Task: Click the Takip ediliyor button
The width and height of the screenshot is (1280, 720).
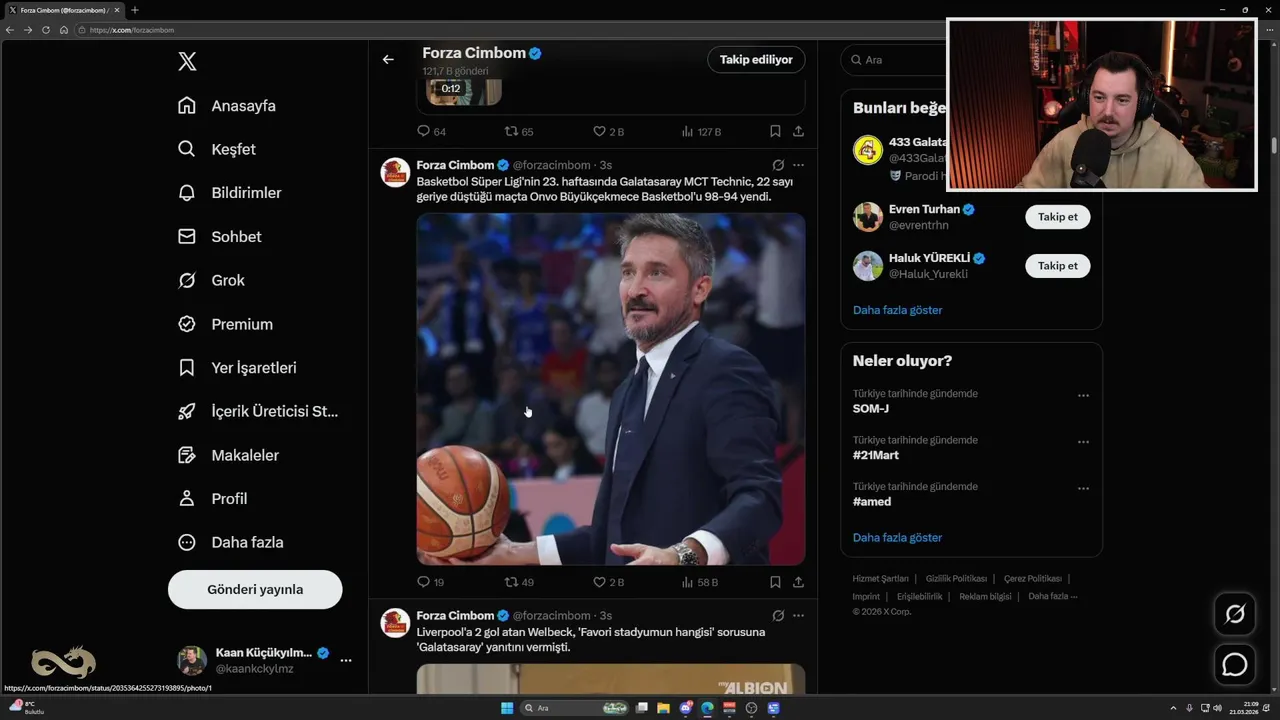Action: pos(756,60)
